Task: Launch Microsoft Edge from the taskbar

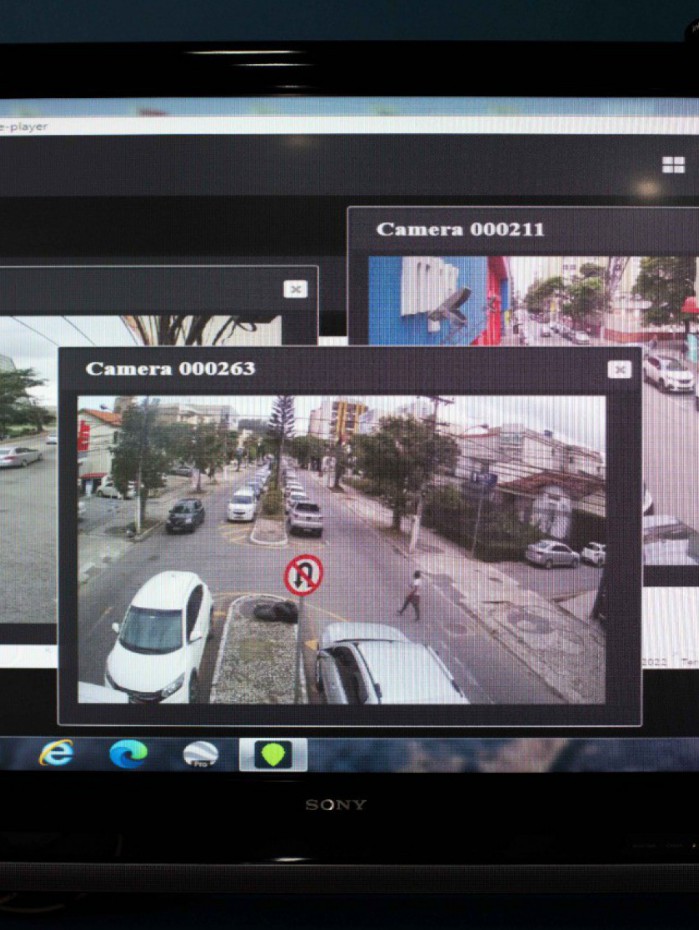Action: point(128,753)
